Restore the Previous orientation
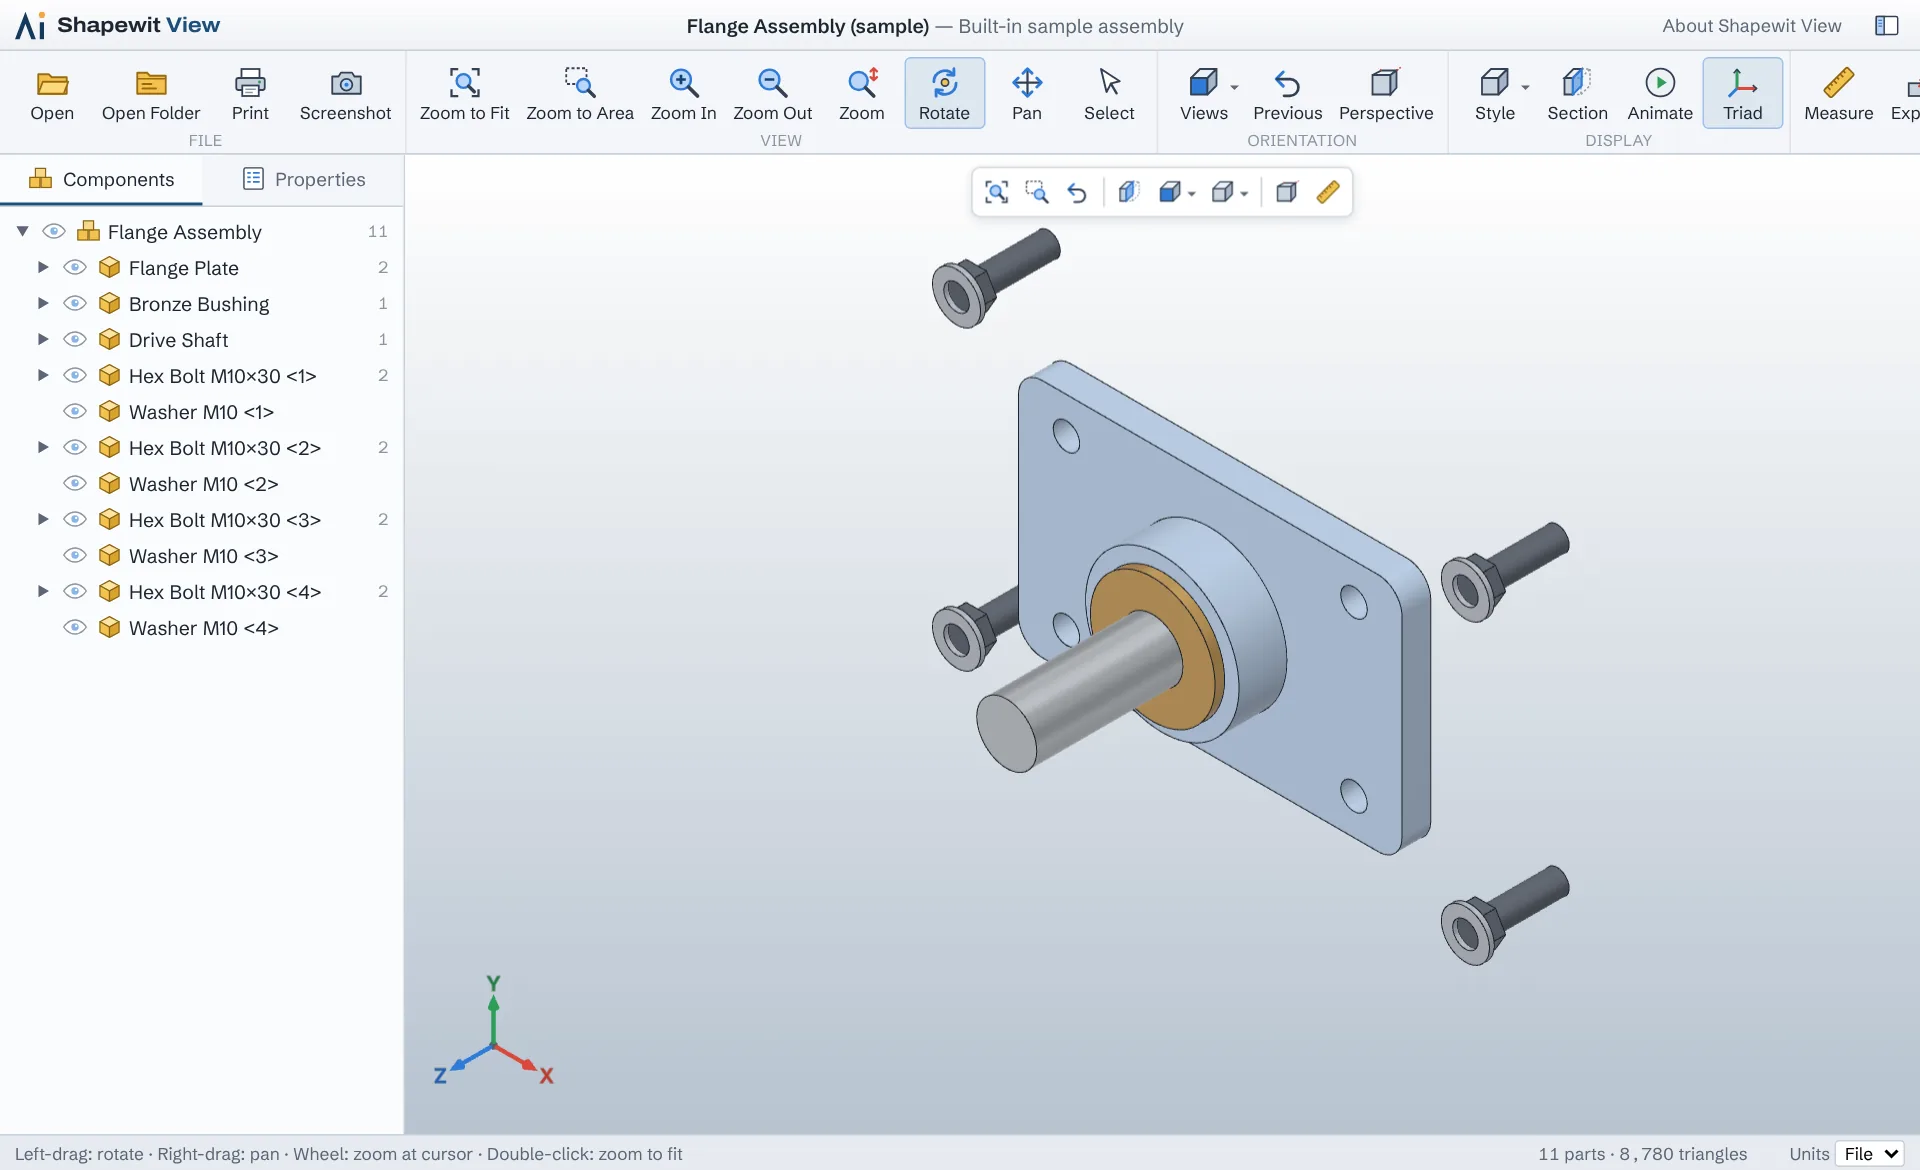Viewport: 1920px width, 1170px height. tap(1287, 94)
